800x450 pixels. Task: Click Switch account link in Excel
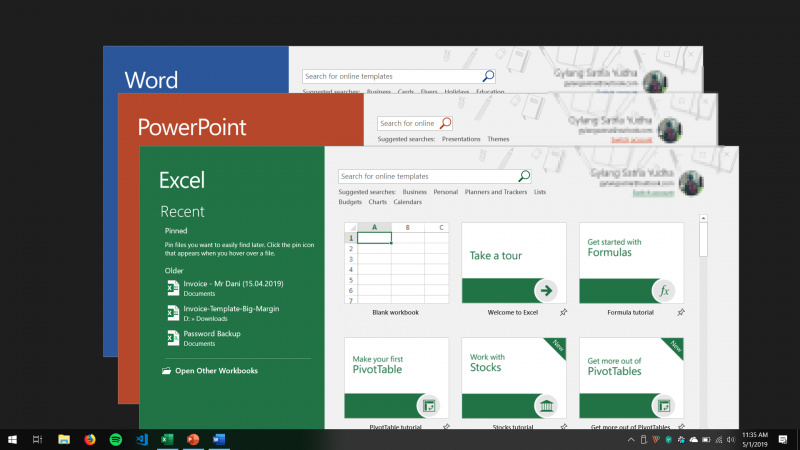click(654, 193)
